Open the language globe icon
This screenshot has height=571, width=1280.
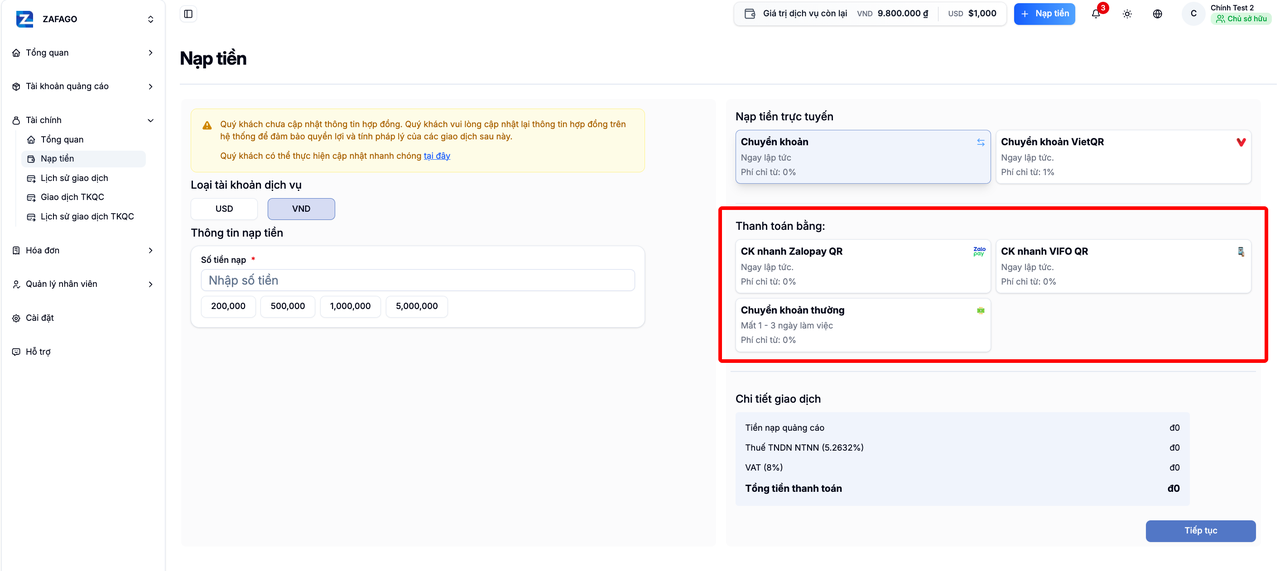click(x=1157, y=14)
